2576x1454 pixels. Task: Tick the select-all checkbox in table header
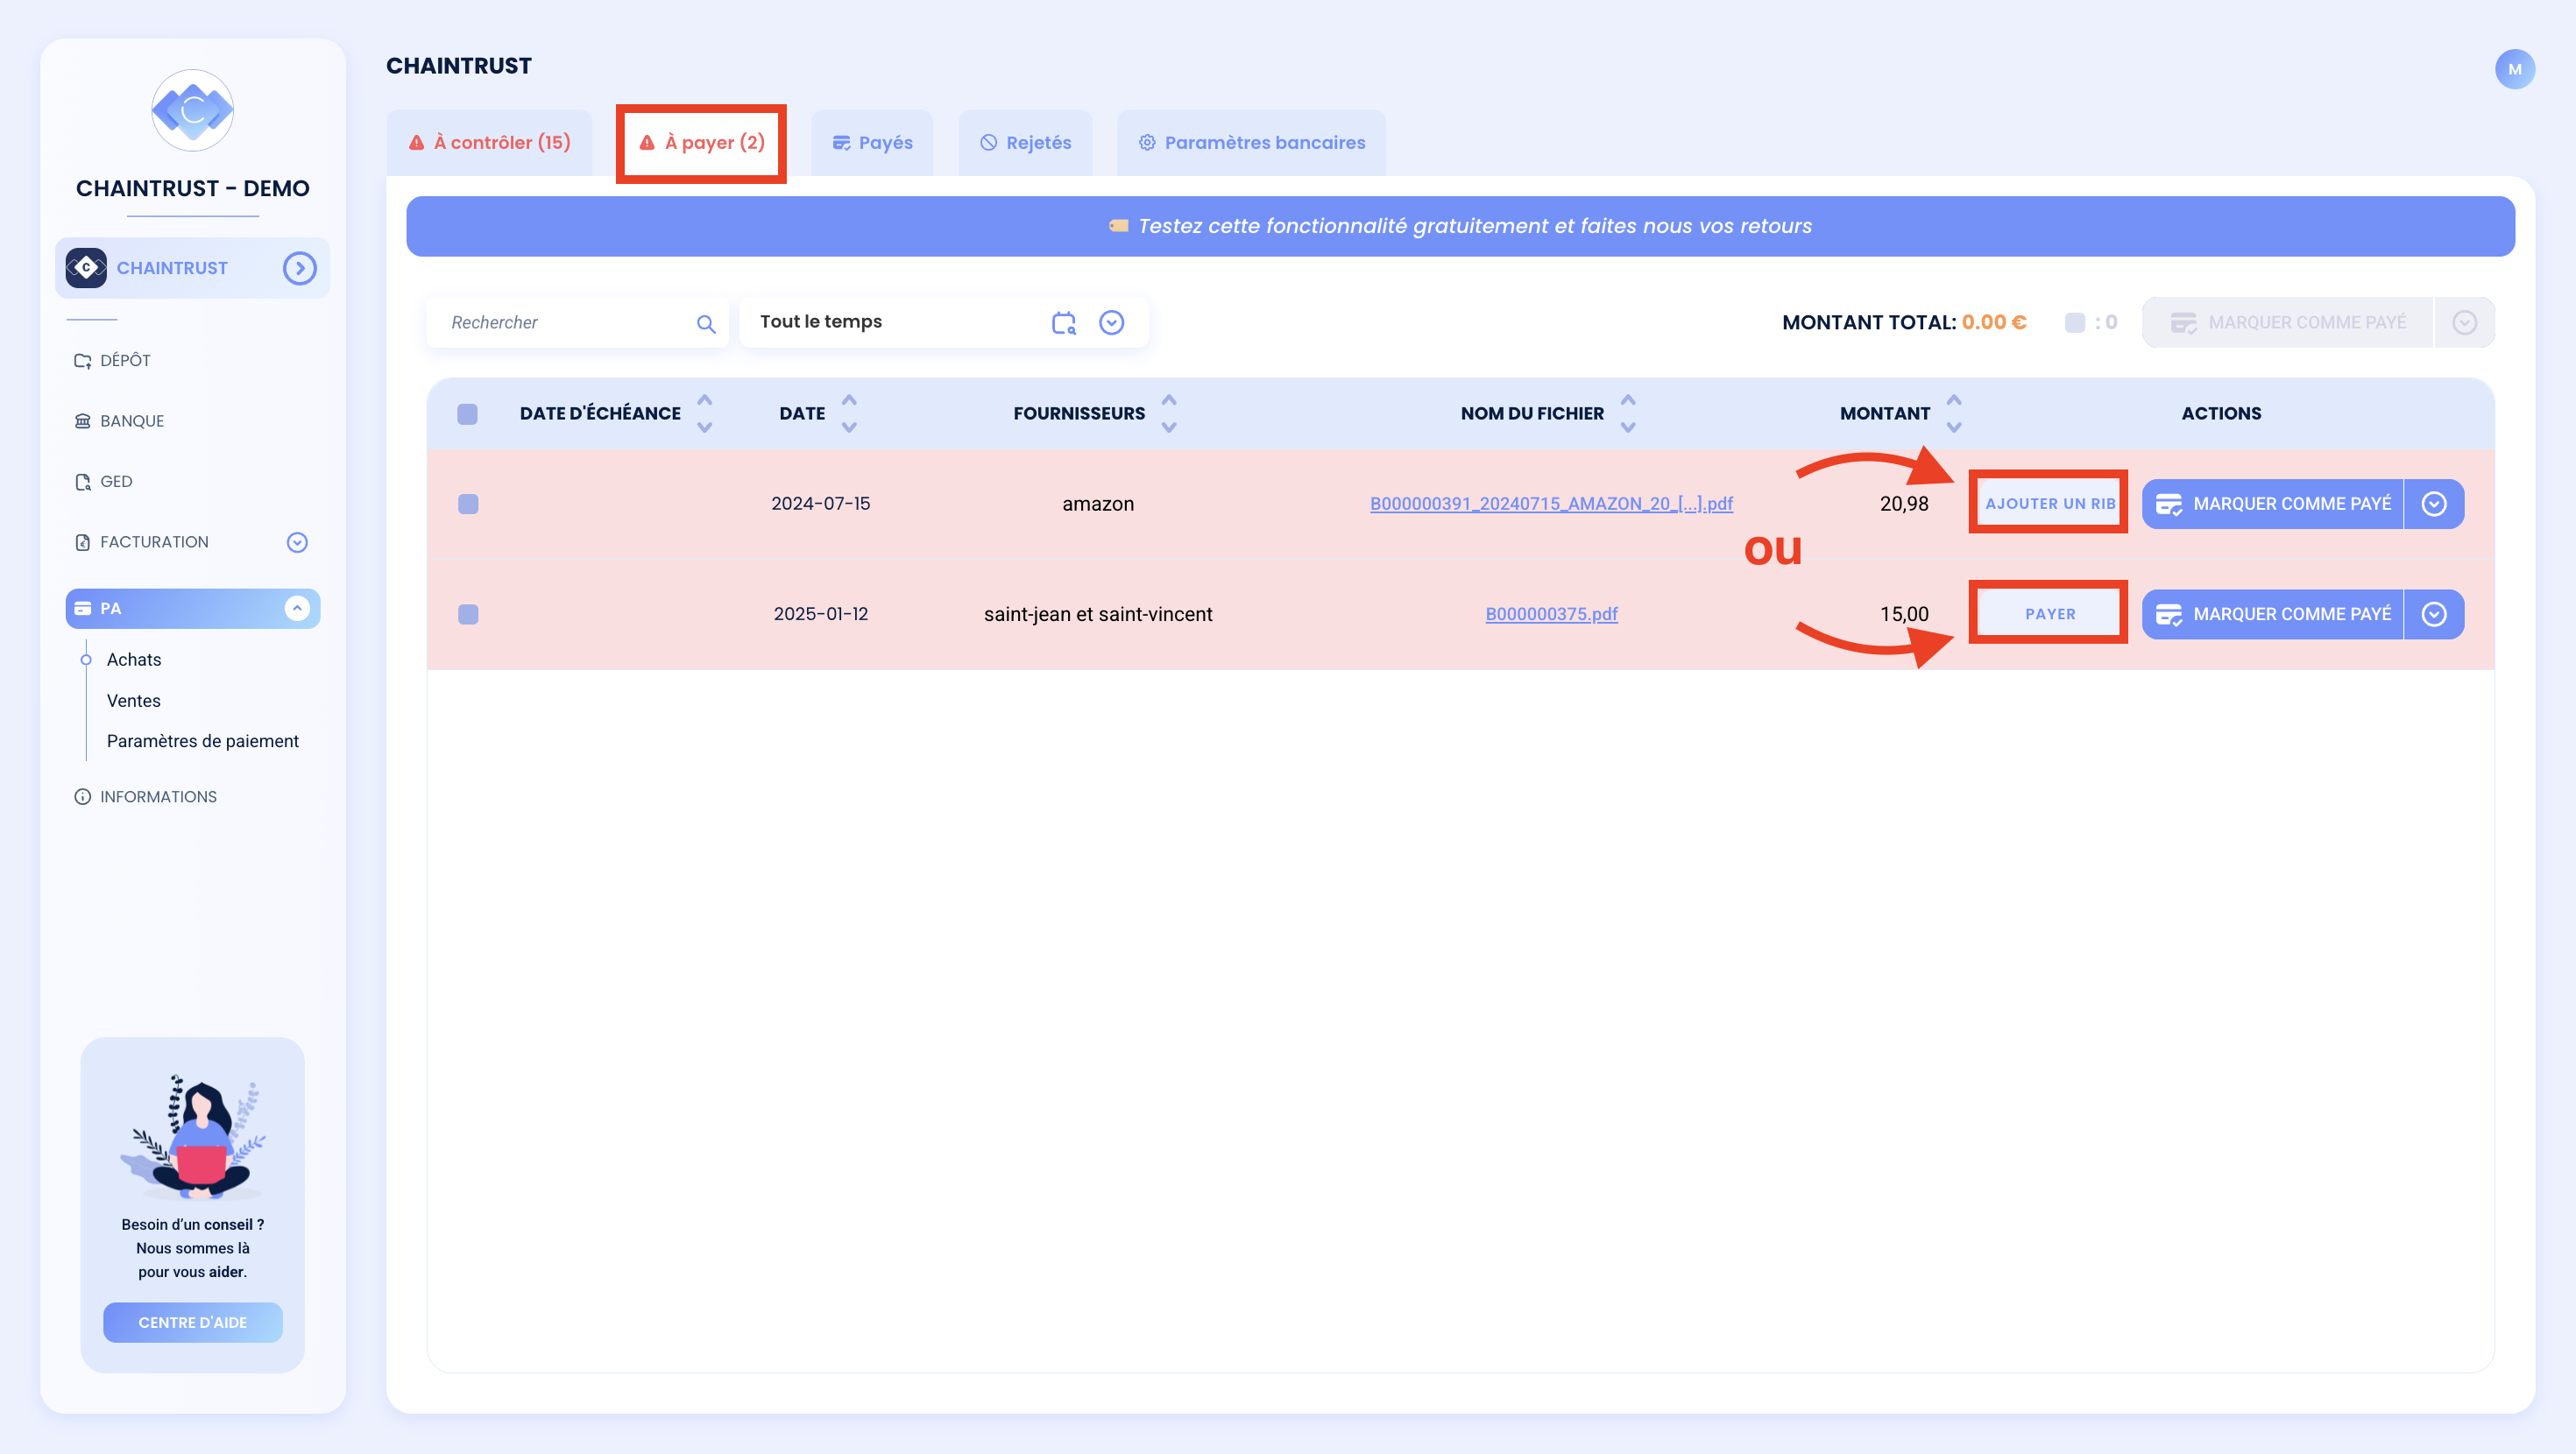(x=468, y=414)
